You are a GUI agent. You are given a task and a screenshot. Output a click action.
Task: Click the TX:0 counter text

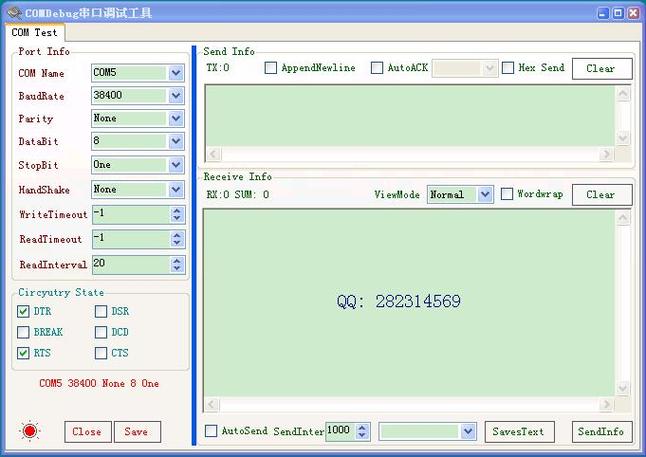point(218,68)
